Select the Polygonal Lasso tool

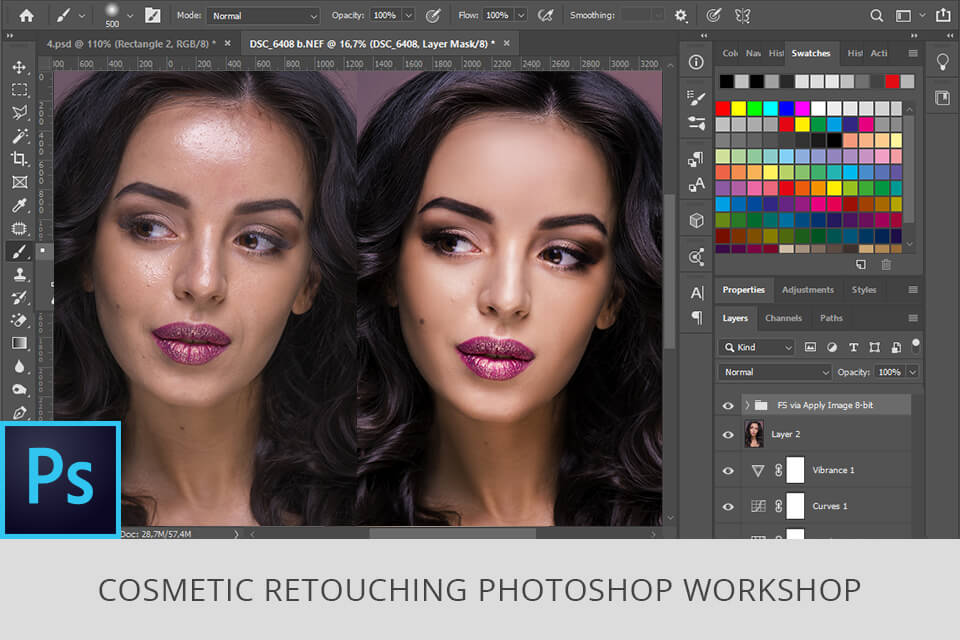20,113
